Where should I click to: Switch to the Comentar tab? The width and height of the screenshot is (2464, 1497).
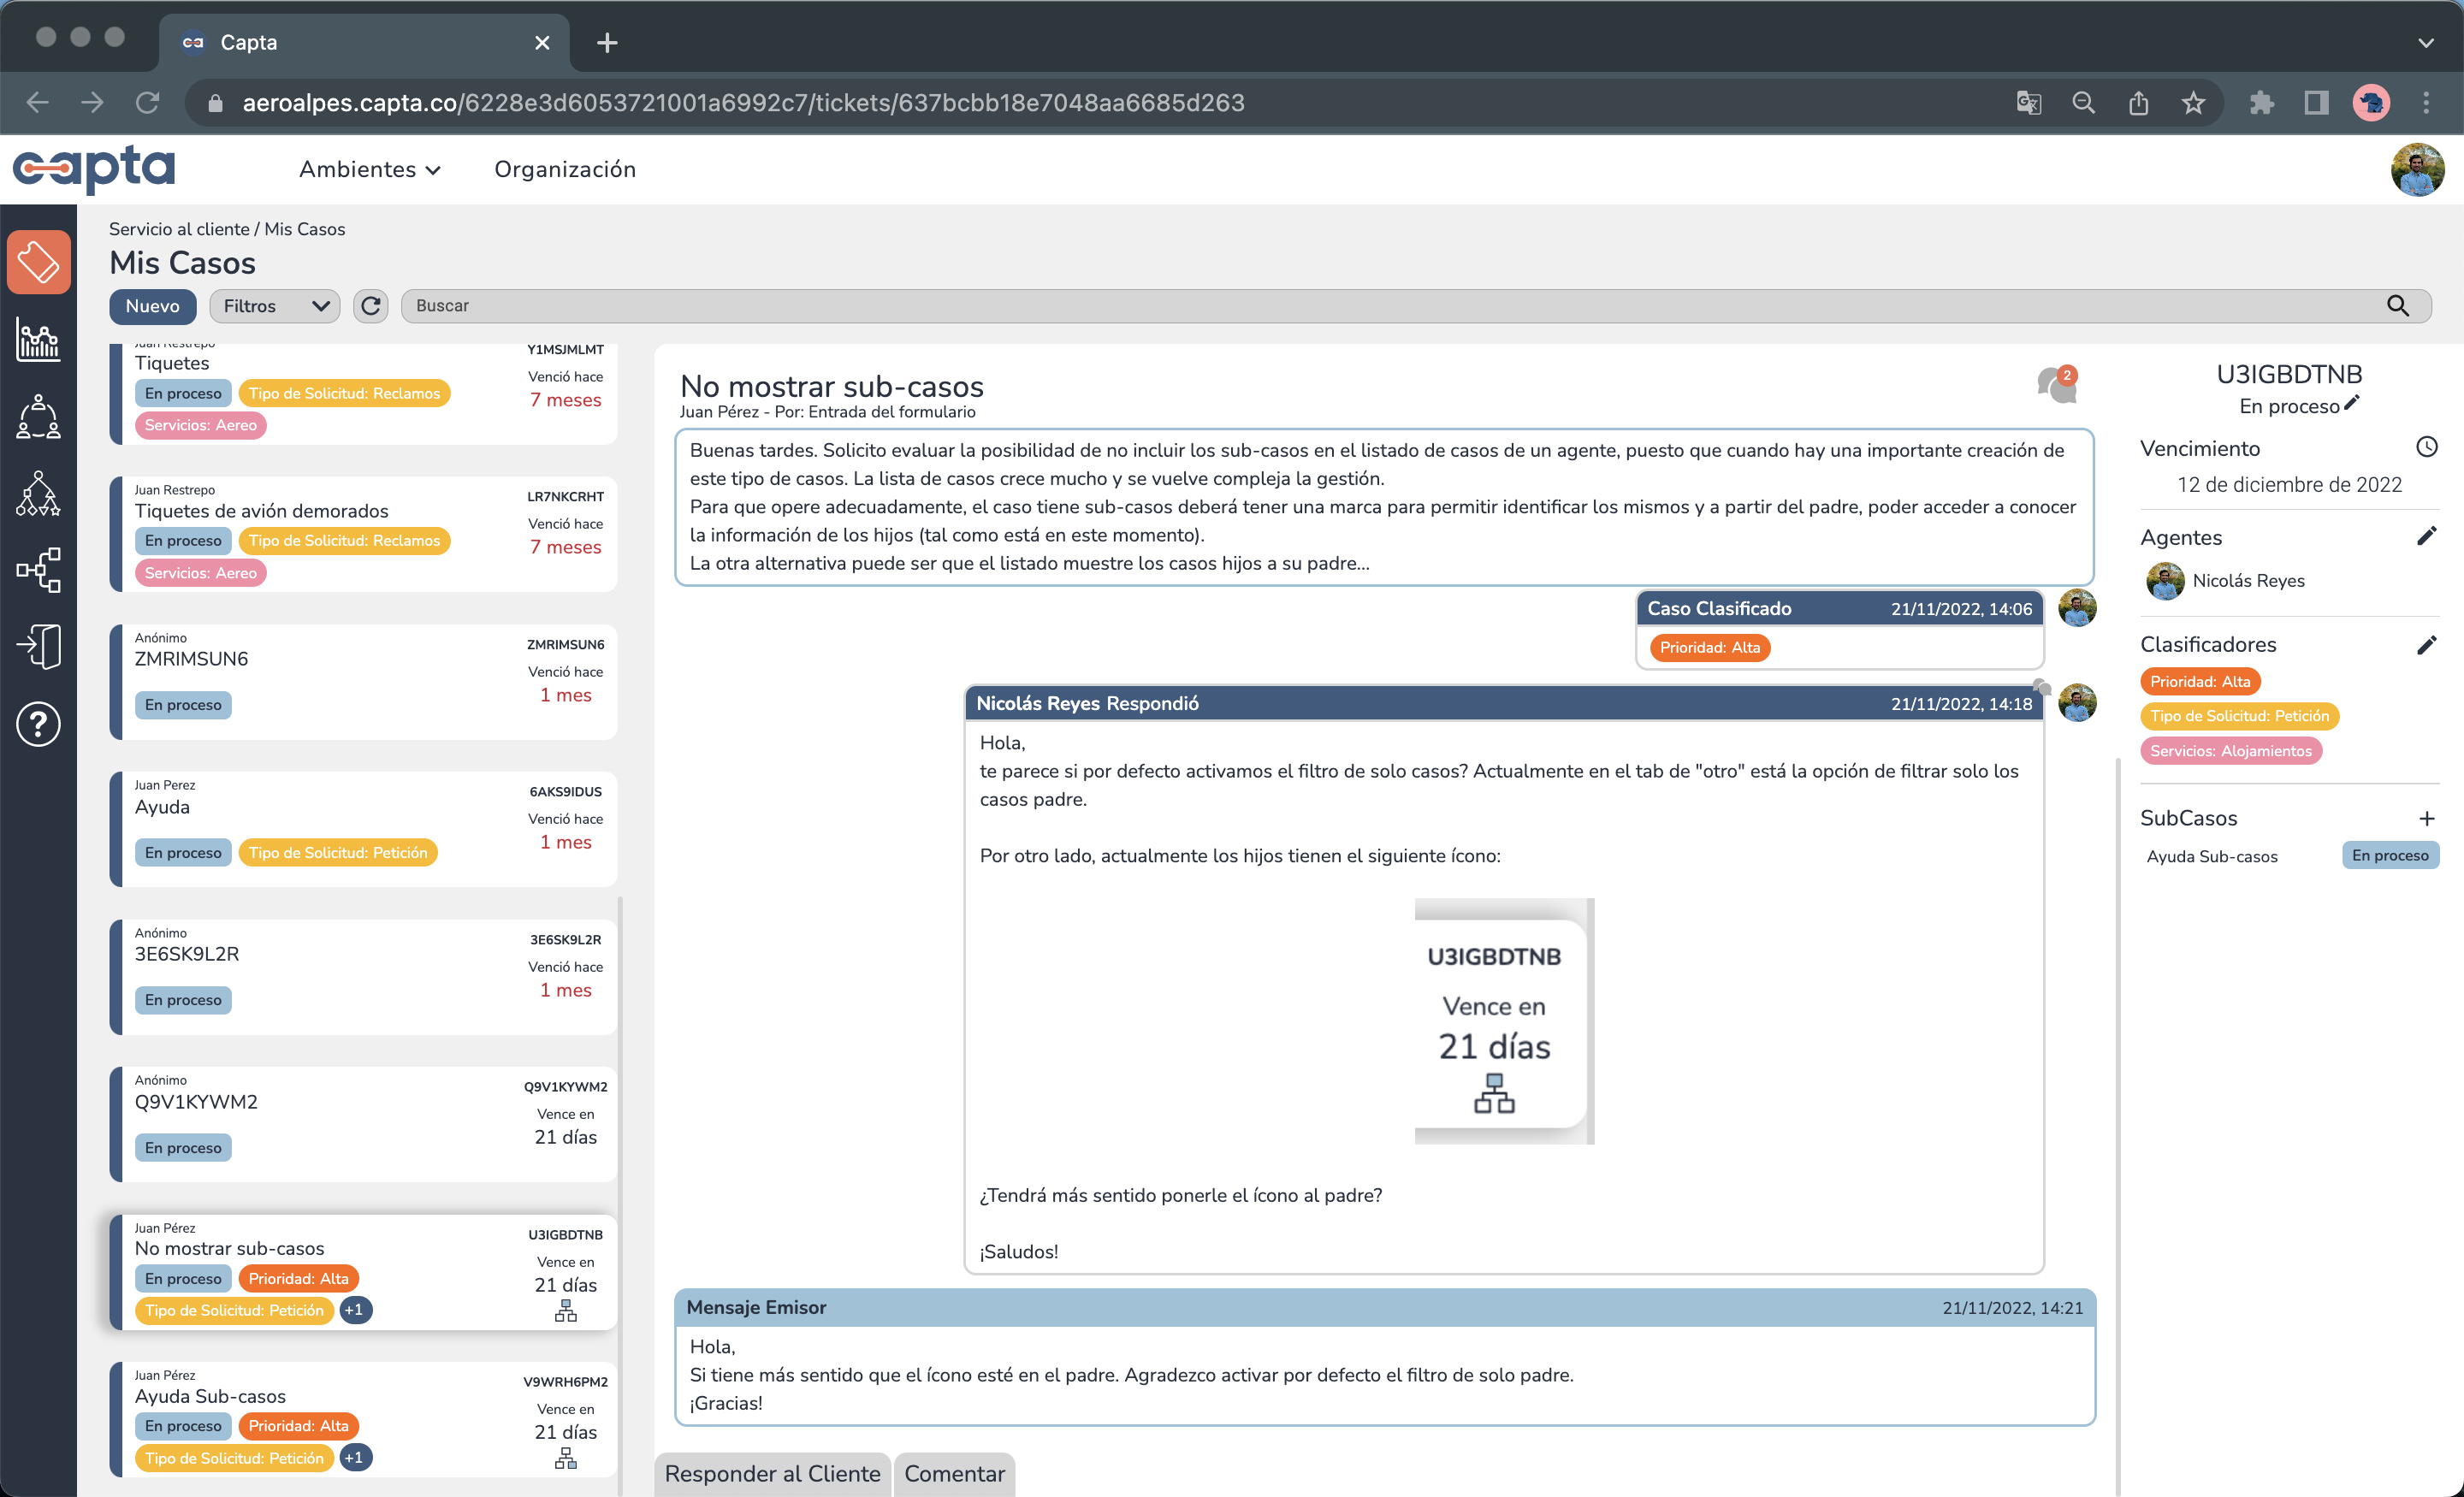point(953,1474)
